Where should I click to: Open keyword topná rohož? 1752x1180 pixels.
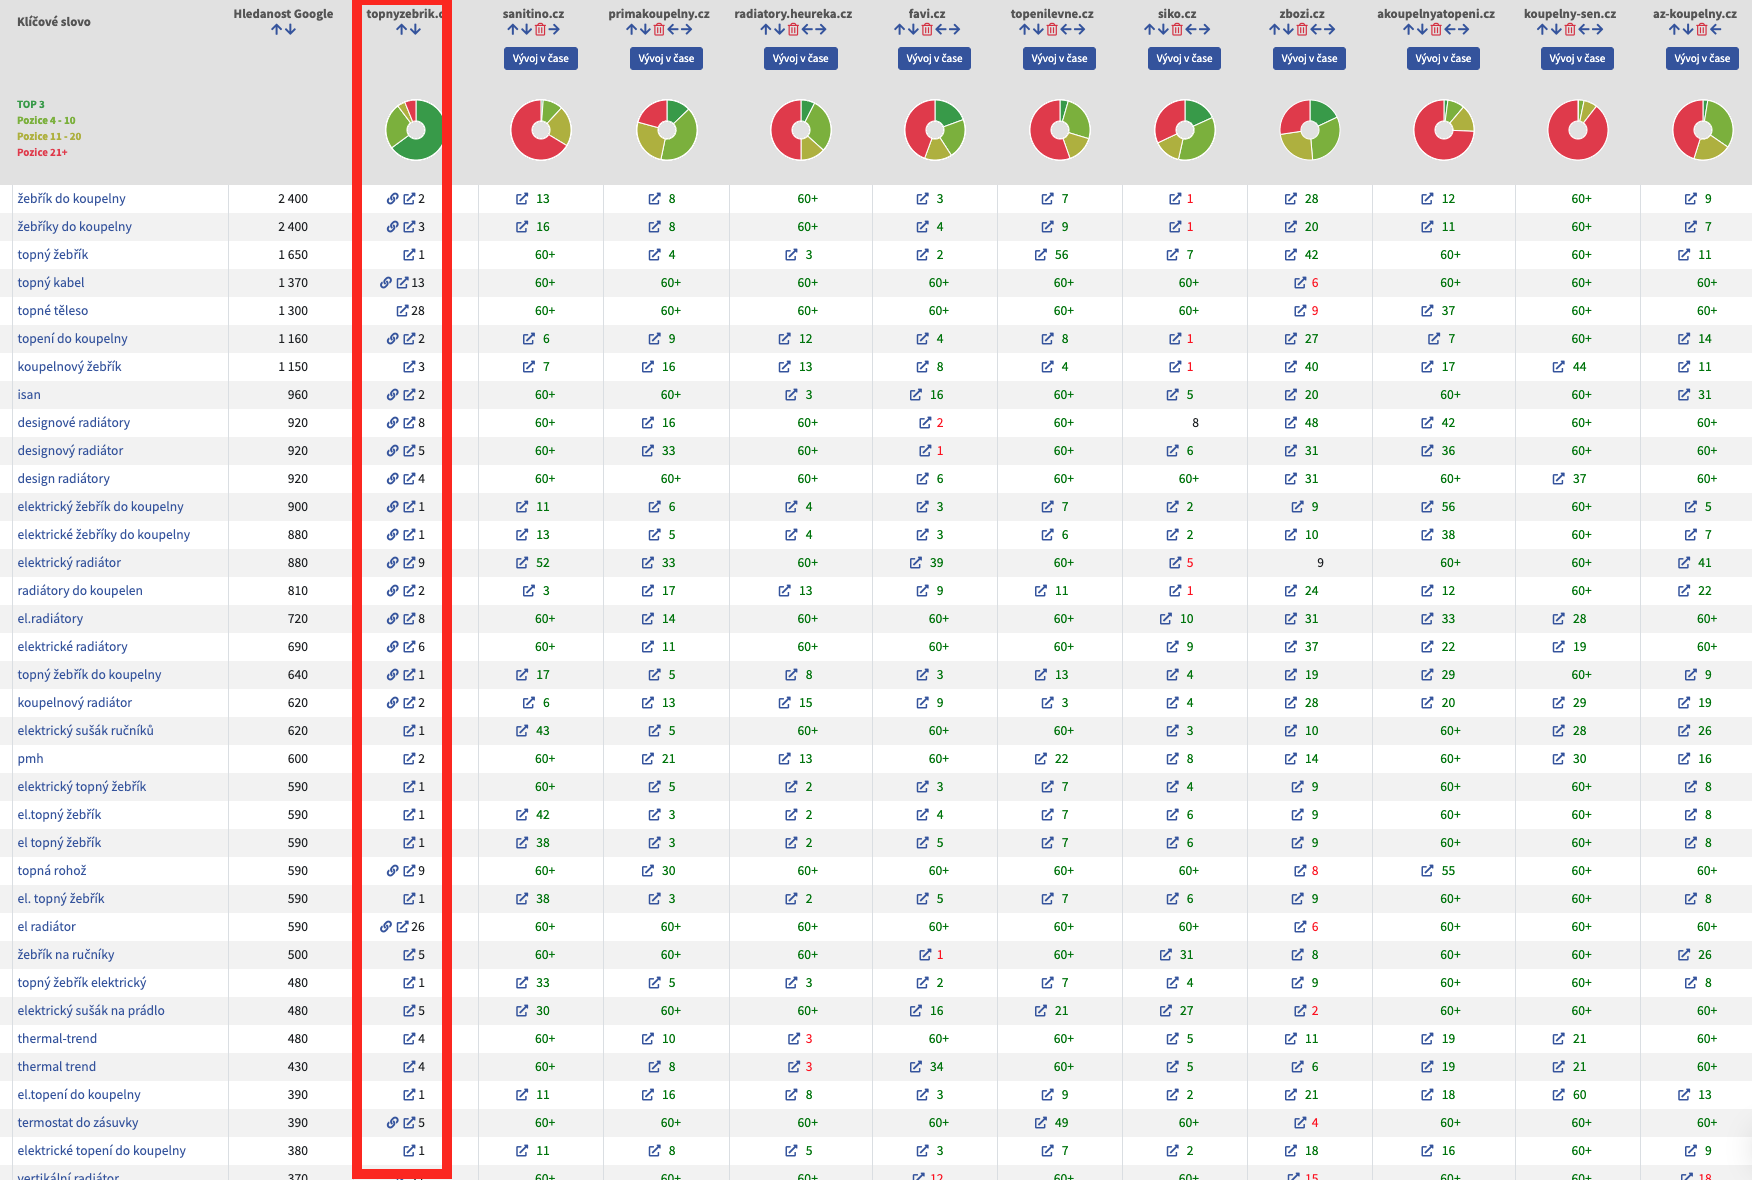coord(52,871)
